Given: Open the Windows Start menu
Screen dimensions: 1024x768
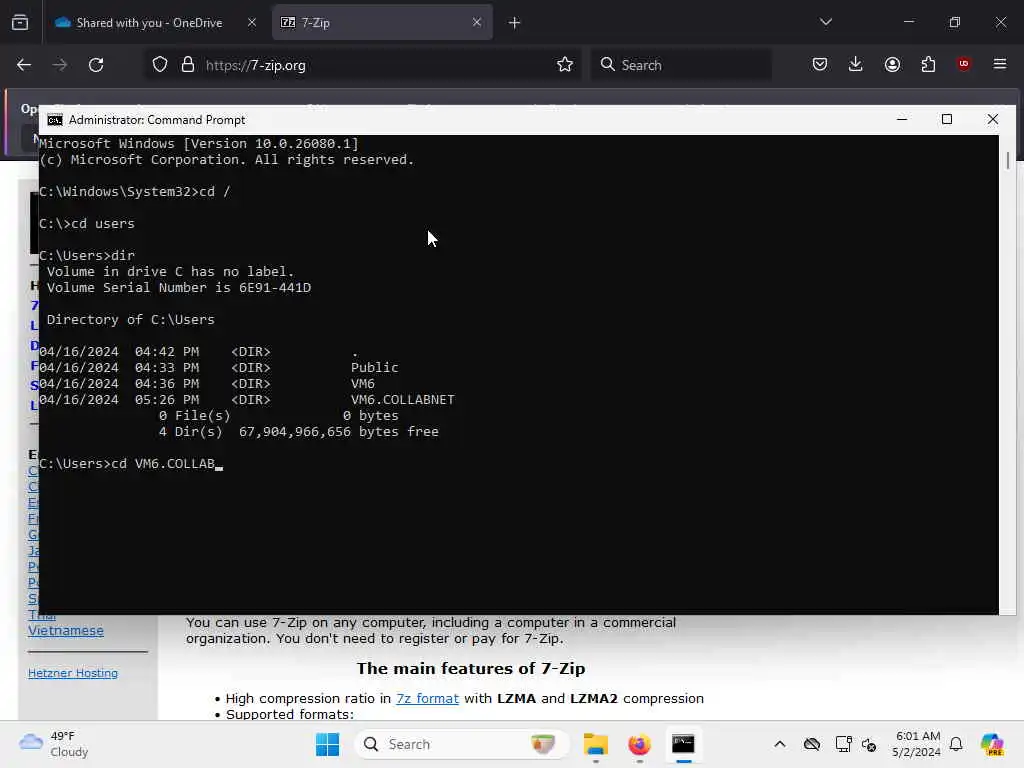Looking at the screenshot, I should (x=327, y=744).
